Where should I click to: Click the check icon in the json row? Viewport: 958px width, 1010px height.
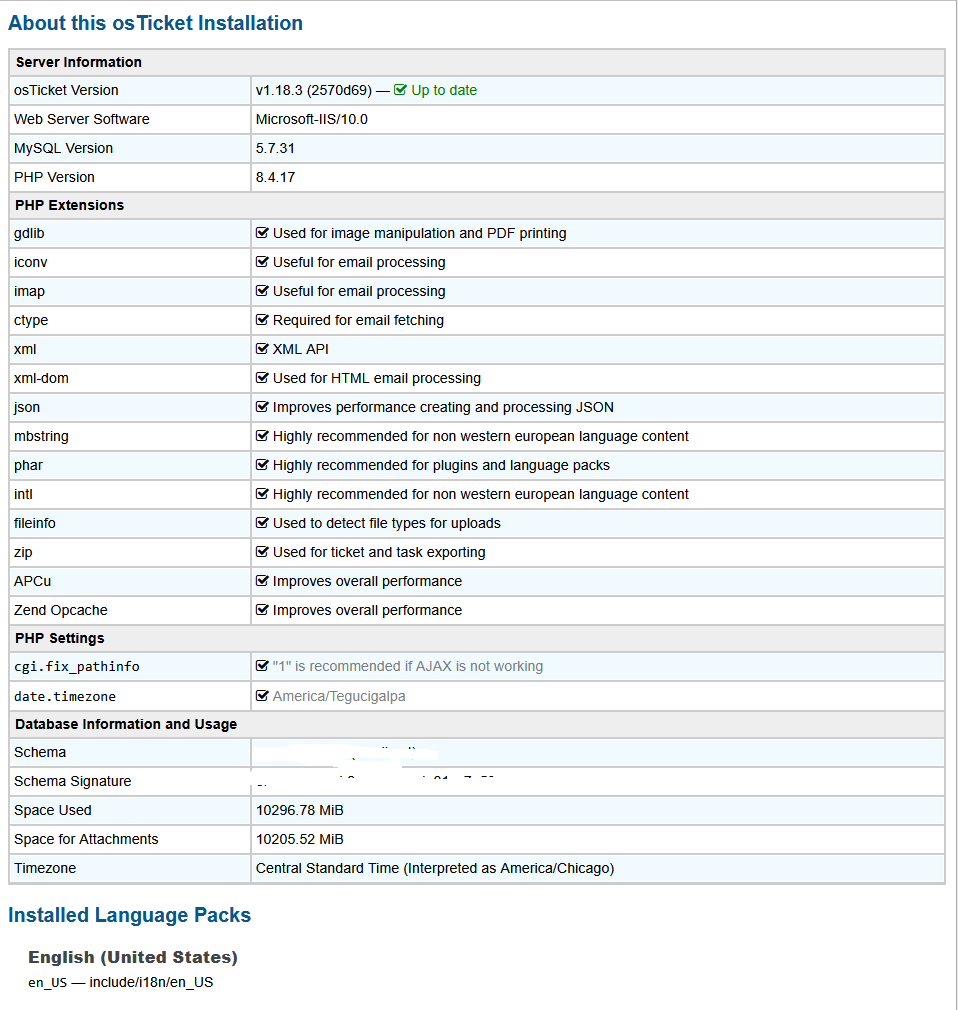262,407
